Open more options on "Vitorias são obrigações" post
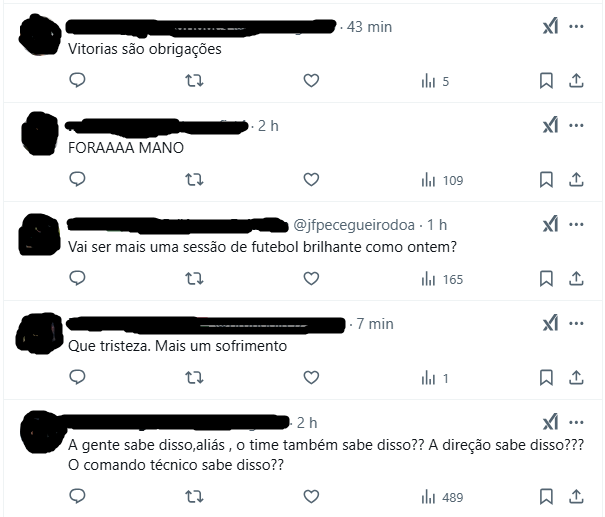The width and height of the screenshot is (605, 517). coord(576,26)
